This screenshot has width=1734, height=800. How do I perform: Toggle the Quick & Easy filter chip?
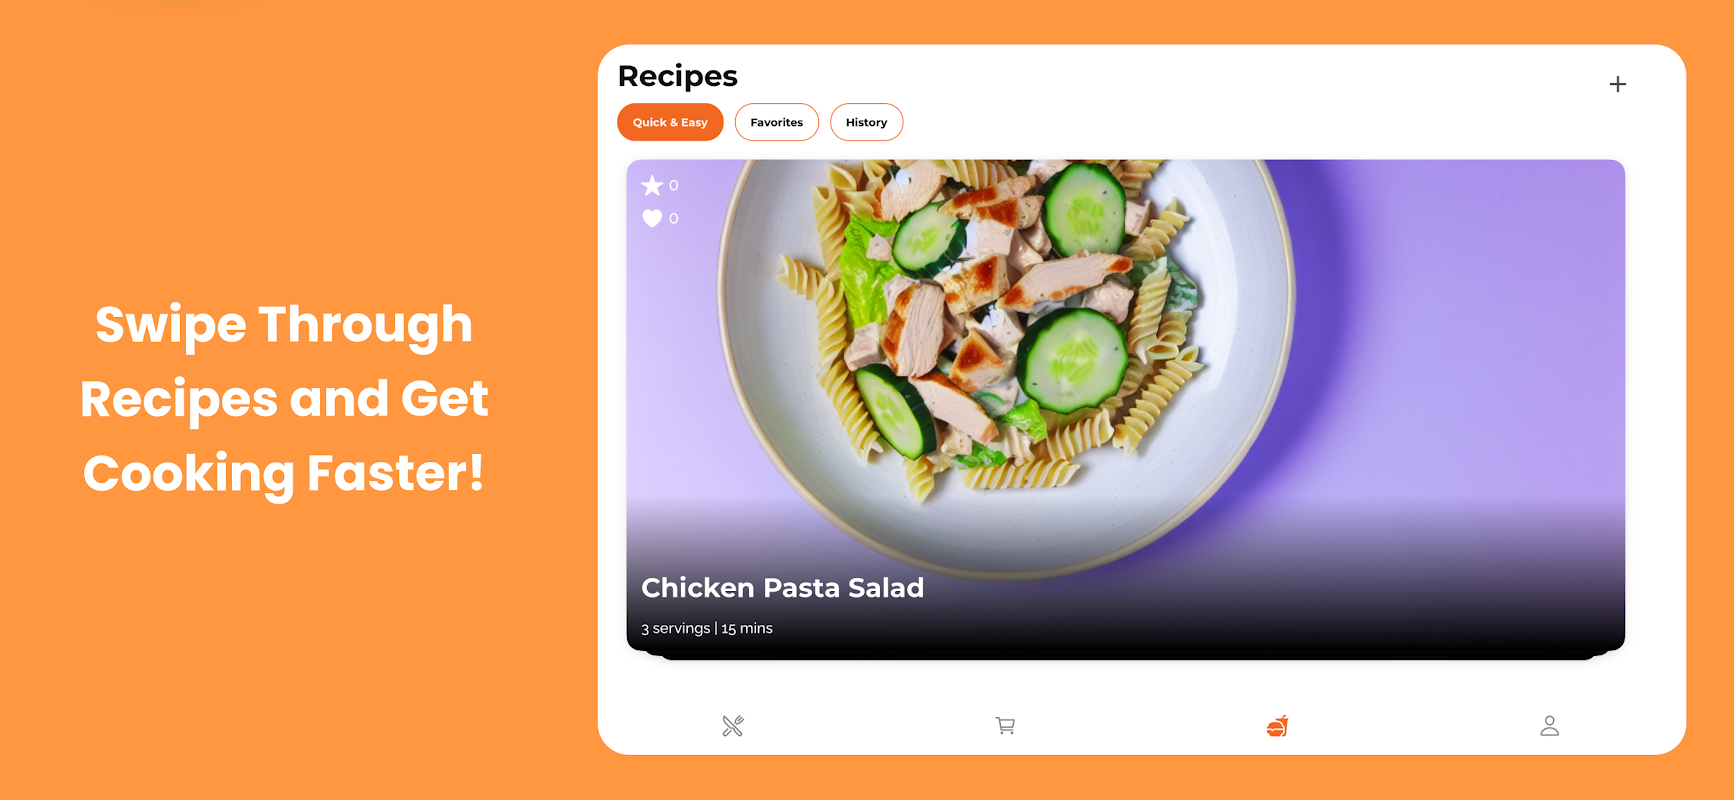click(x=670, y=122)
